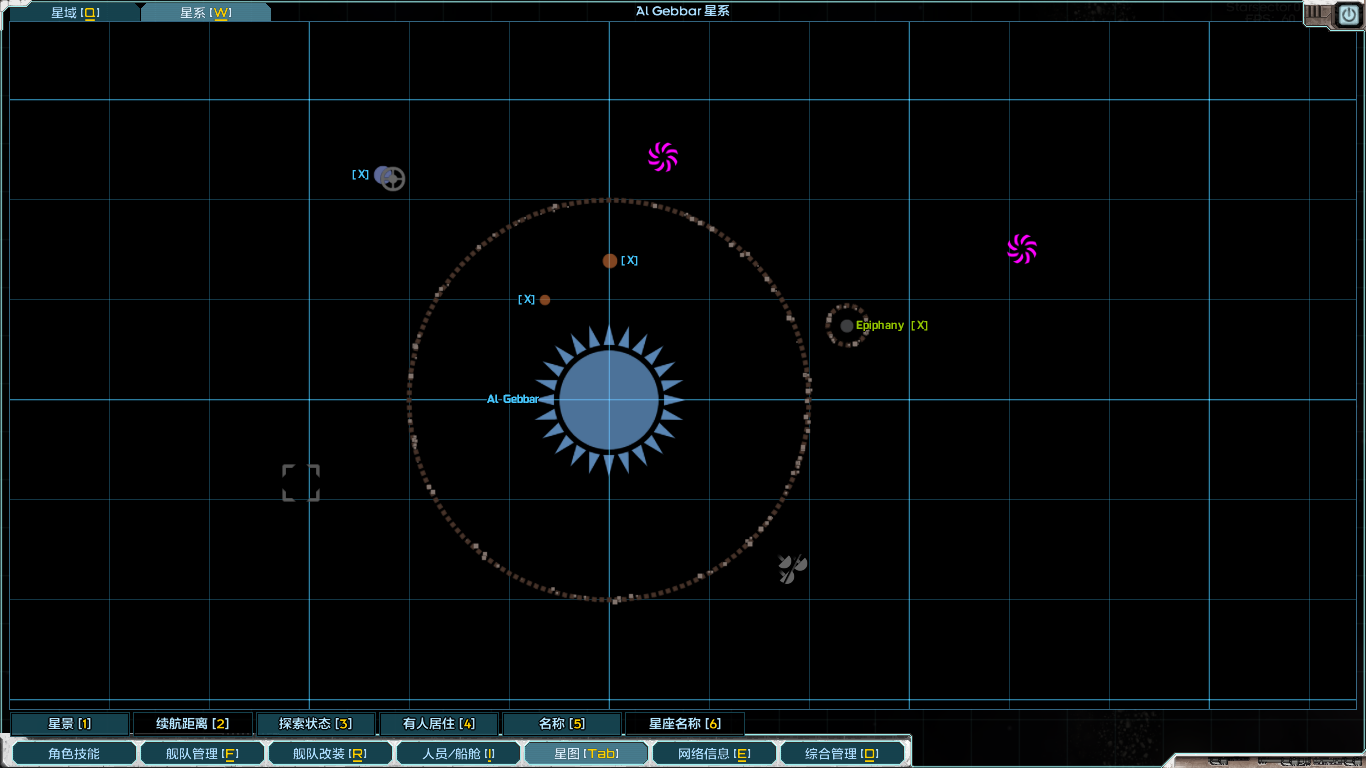Image resolution: width=1366 pixels, height=768 pixels.
Task: Open the 角色技能 character skills screen
Action: [x=74, y=754]
